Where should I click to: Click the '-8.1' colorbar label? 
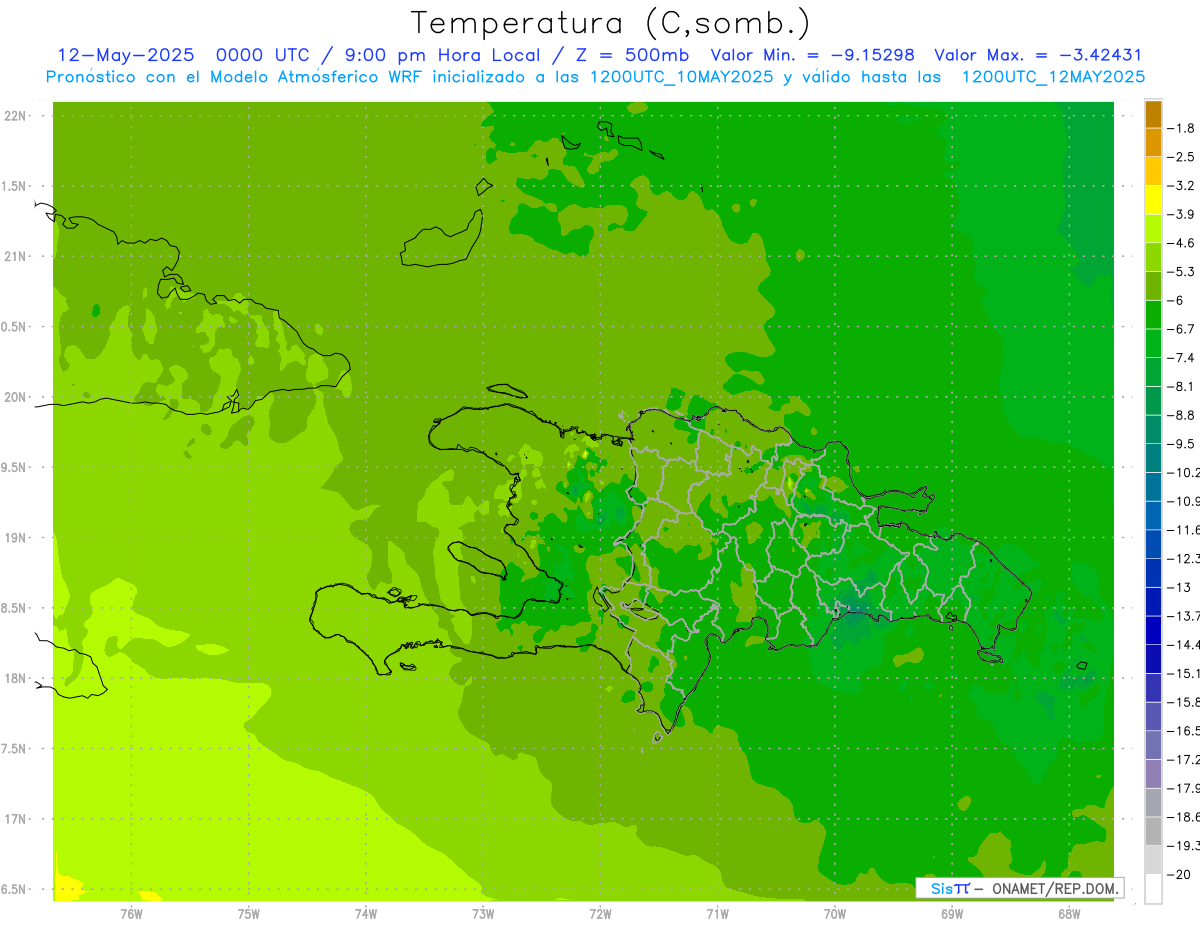[x=1182, y=386]
